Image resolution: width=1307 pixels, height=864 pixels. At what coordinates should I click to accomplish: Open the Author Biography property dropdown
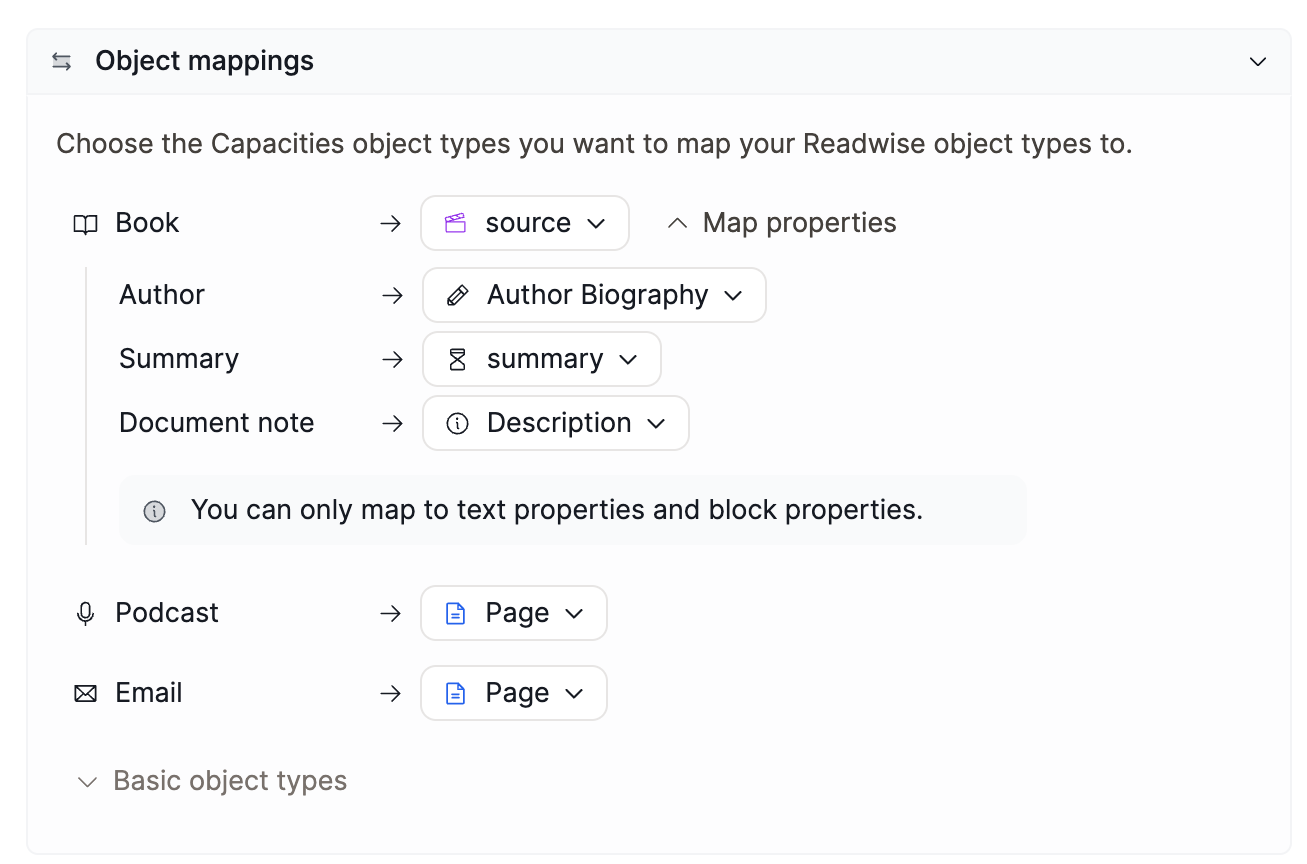595,295
